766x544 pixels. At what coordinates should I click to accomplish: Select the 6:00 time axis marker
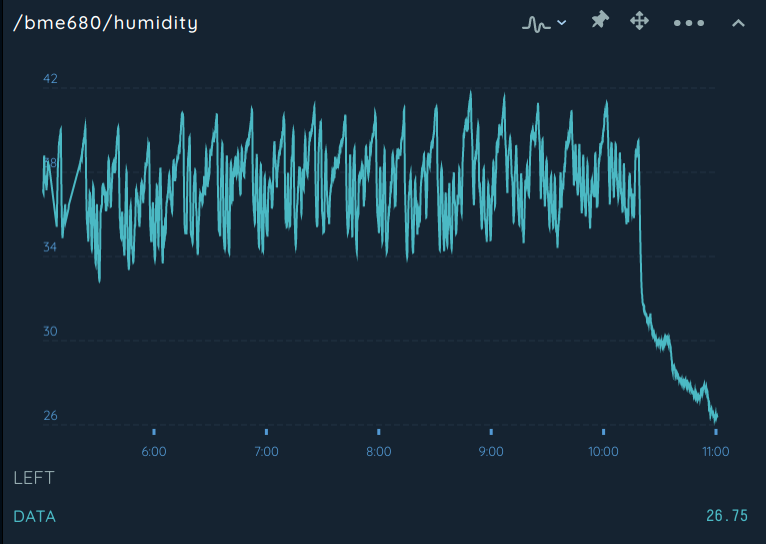click(x=154, y=451)
